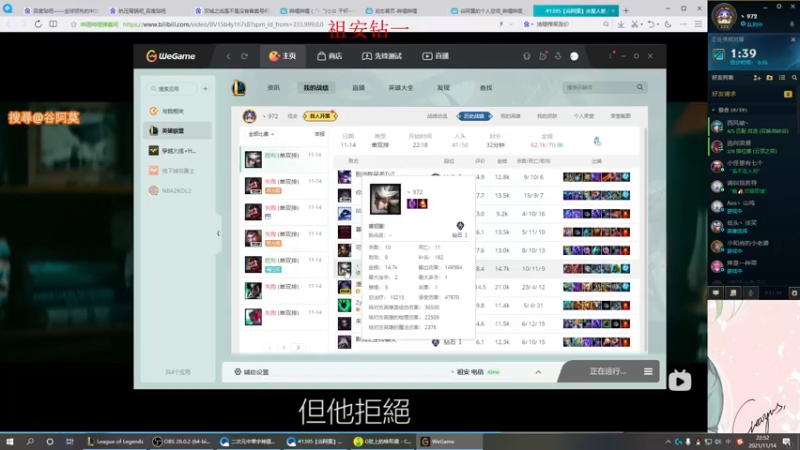Add an app with the plus button
This screenshot has height=450, width=800.
pos(205,89)
